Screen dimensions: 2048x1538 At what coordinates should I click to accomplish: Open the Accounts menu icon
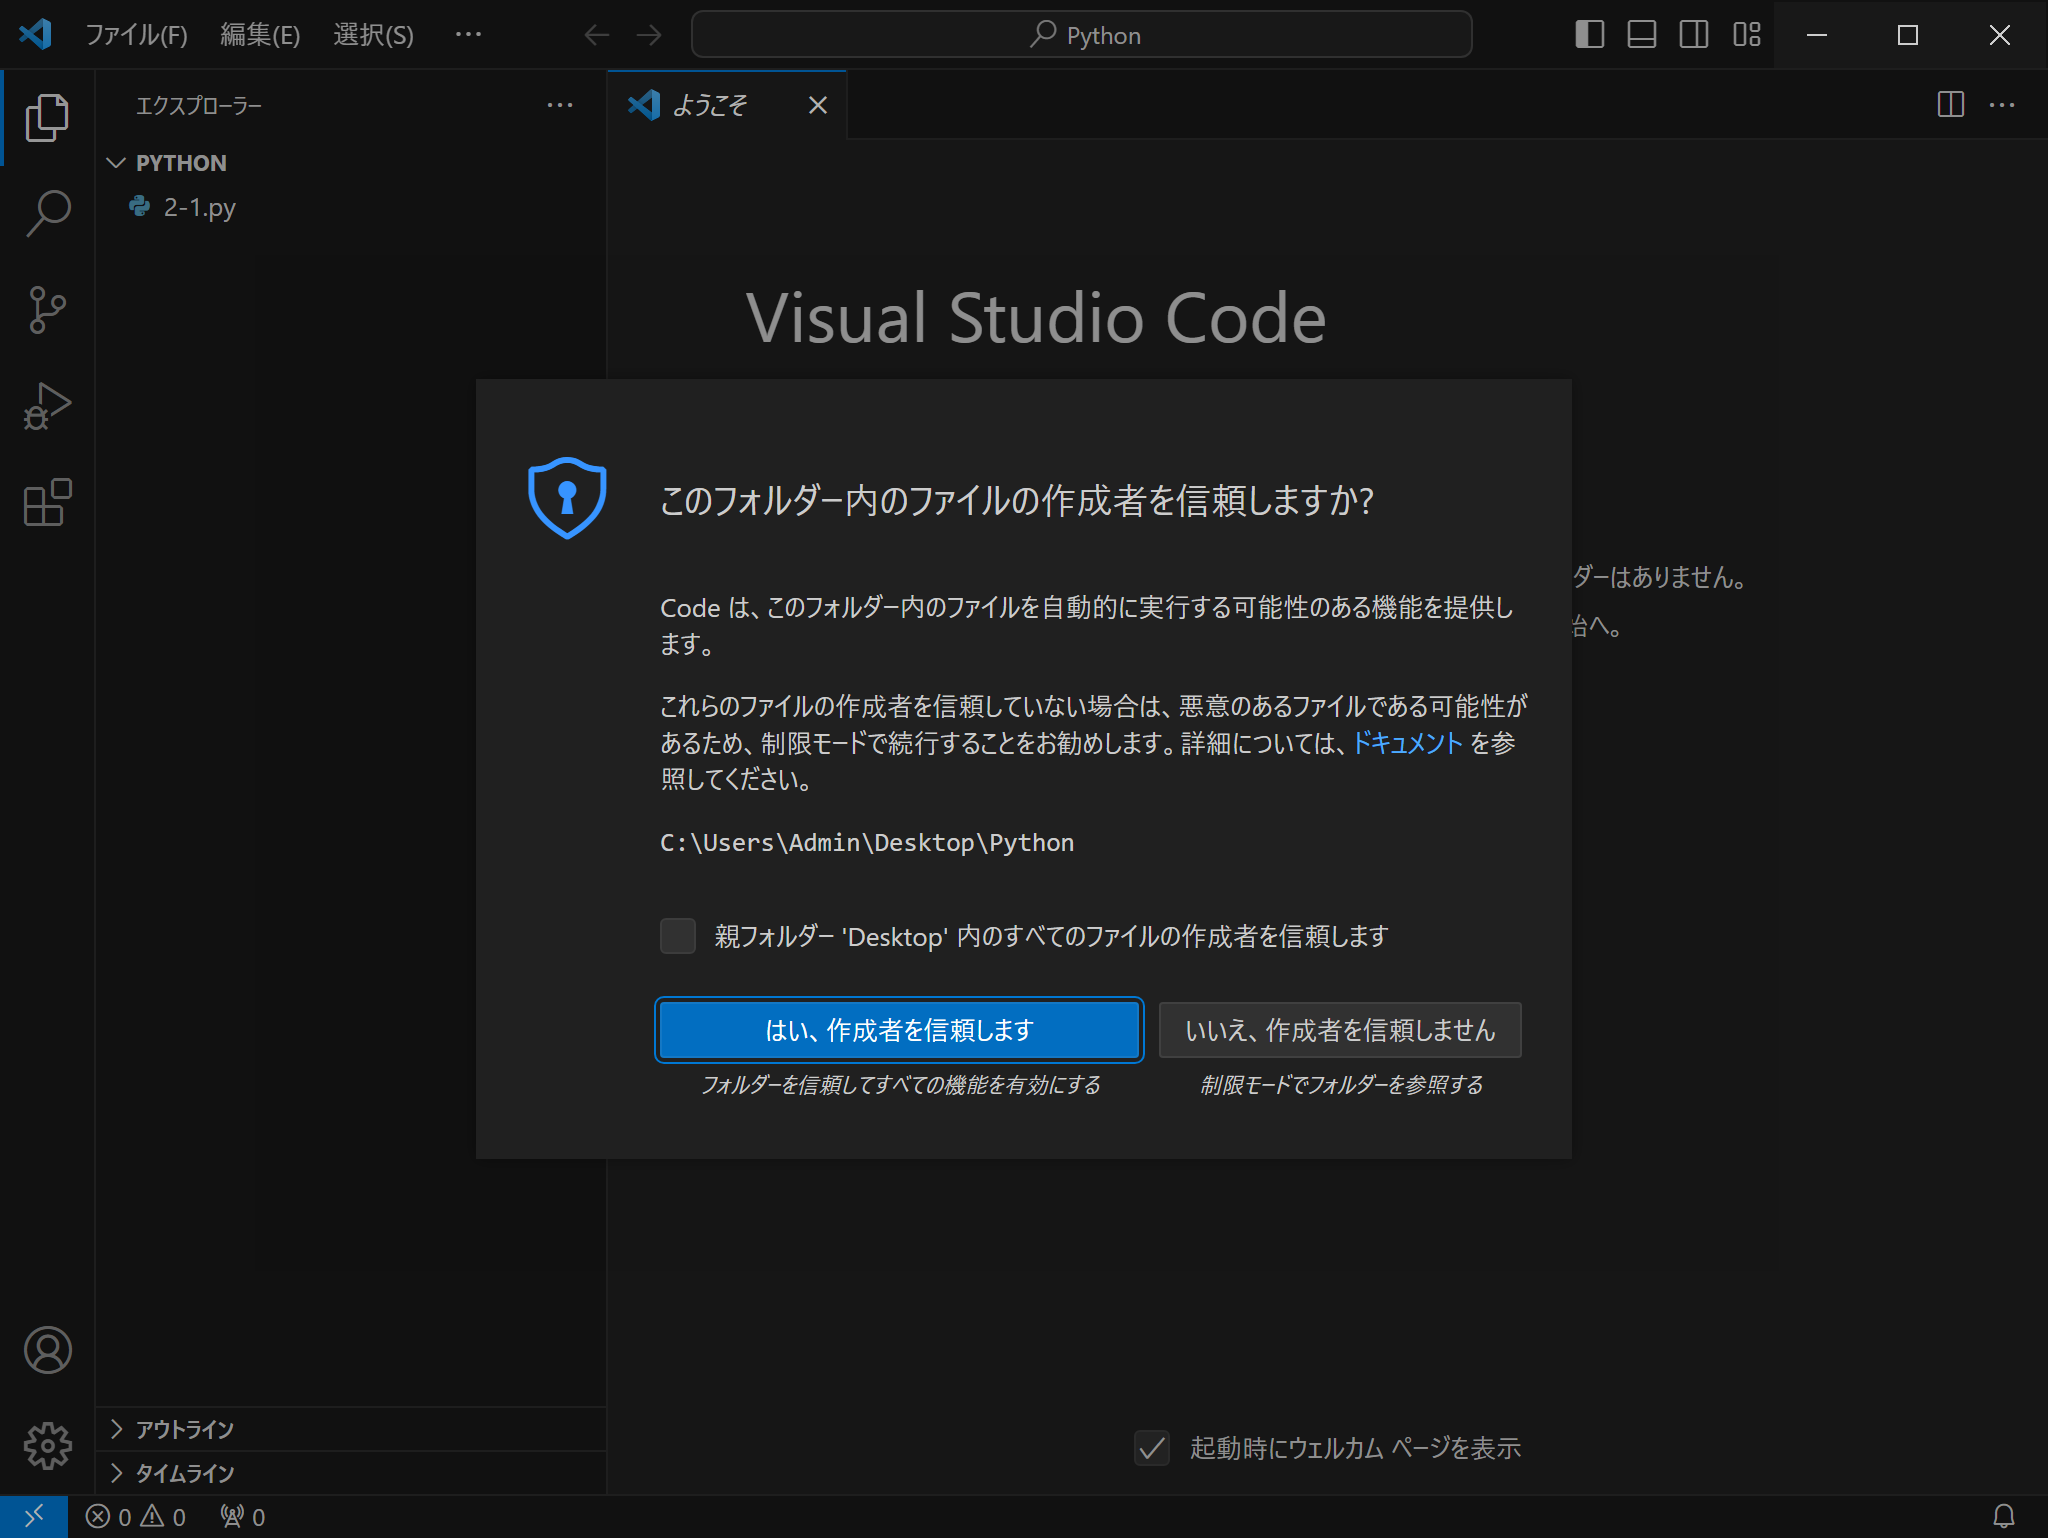point(47,1350)
